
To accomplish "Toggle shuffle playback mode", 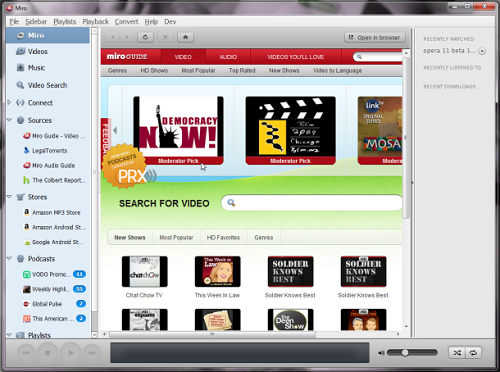I will [457, 353].
